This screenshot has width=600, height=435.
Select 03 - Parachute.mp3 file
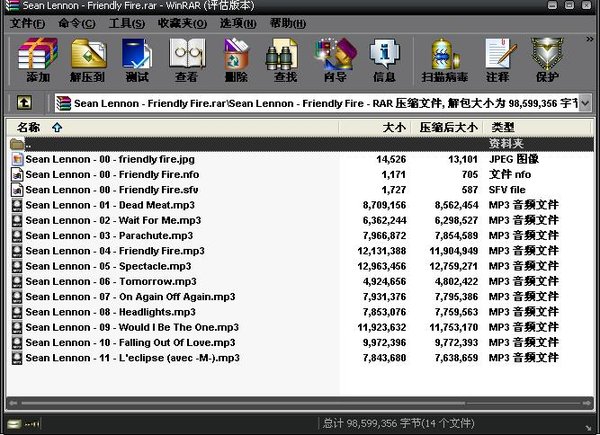301,236
